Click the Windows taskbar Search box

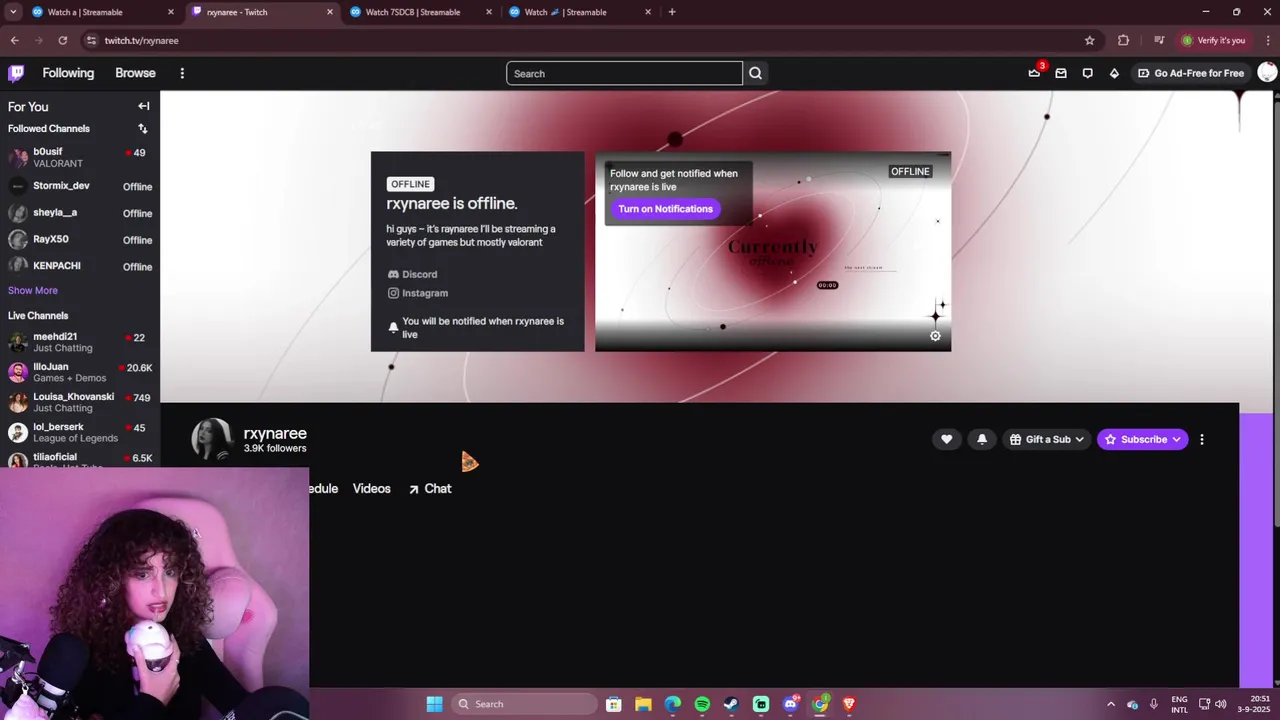524,704
